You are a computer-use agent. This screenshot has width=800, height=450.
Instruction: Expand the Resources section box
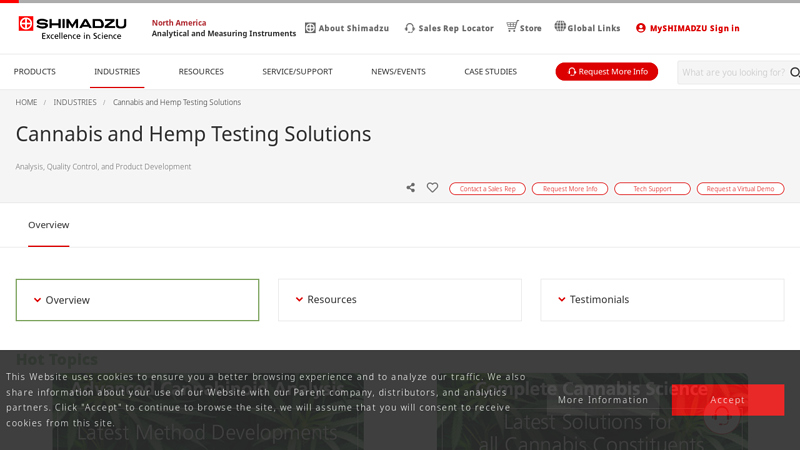coord(400,300)
